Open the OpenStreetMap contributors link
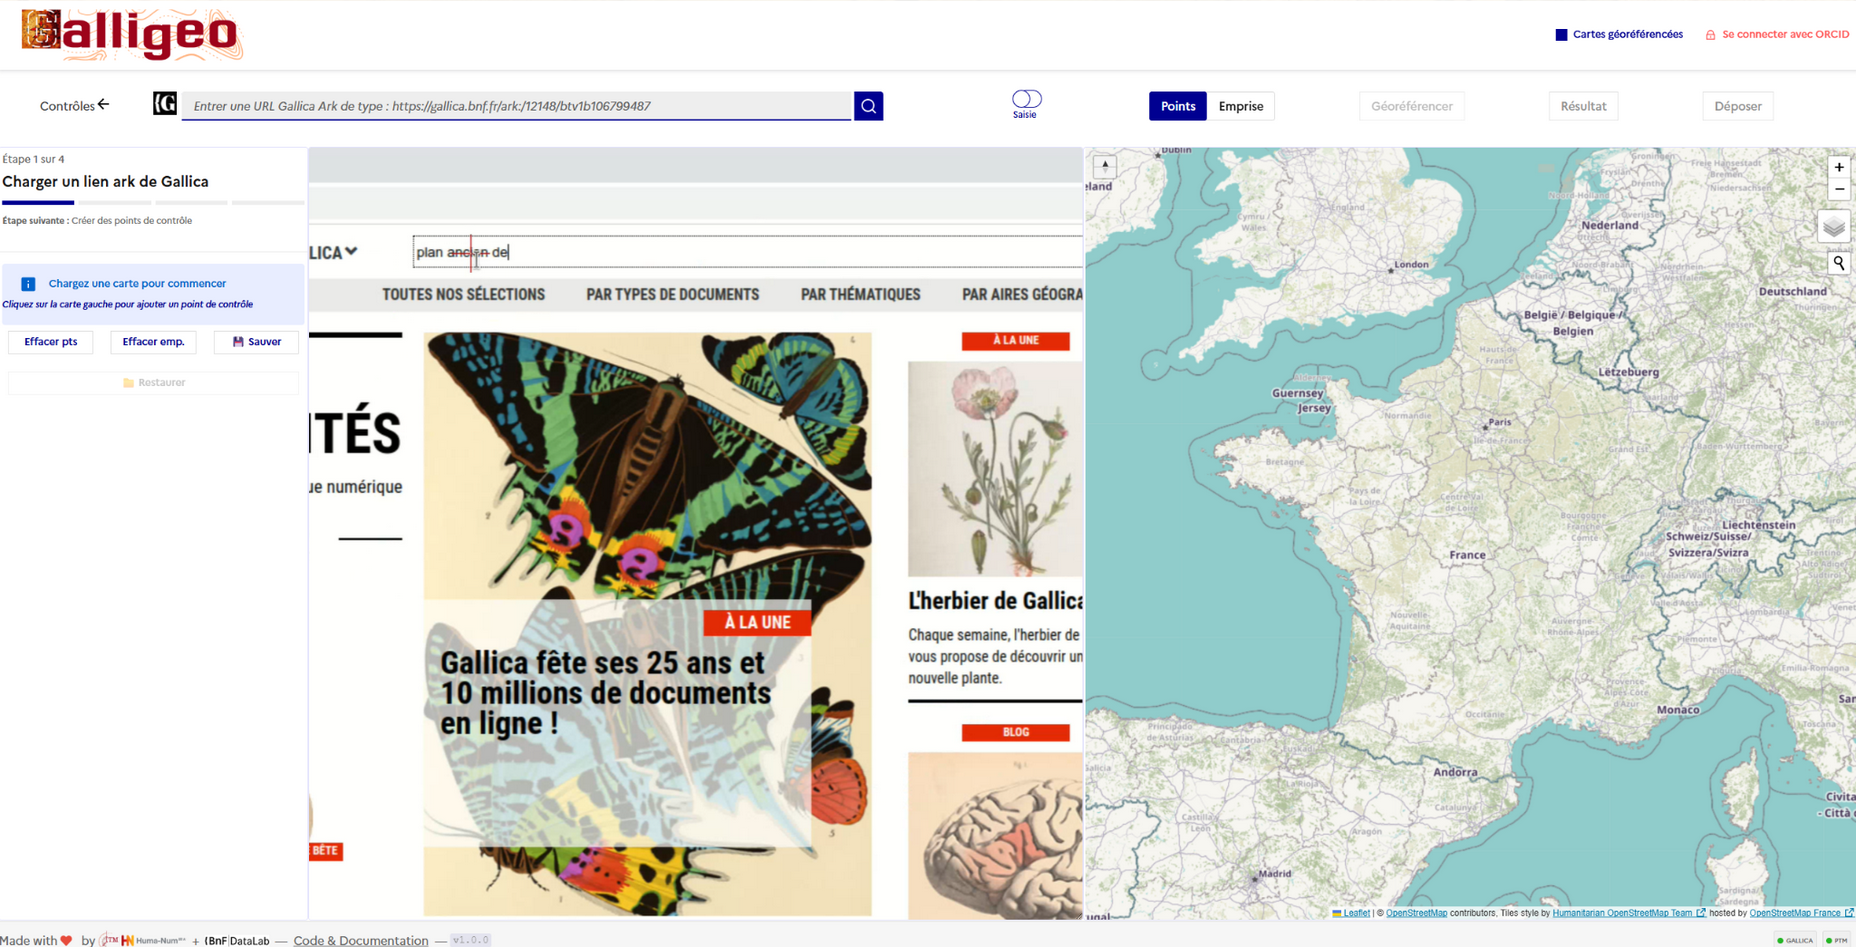Image resolution: width=1856 pixels, height=947 pixels. [x=1416, y=913]
